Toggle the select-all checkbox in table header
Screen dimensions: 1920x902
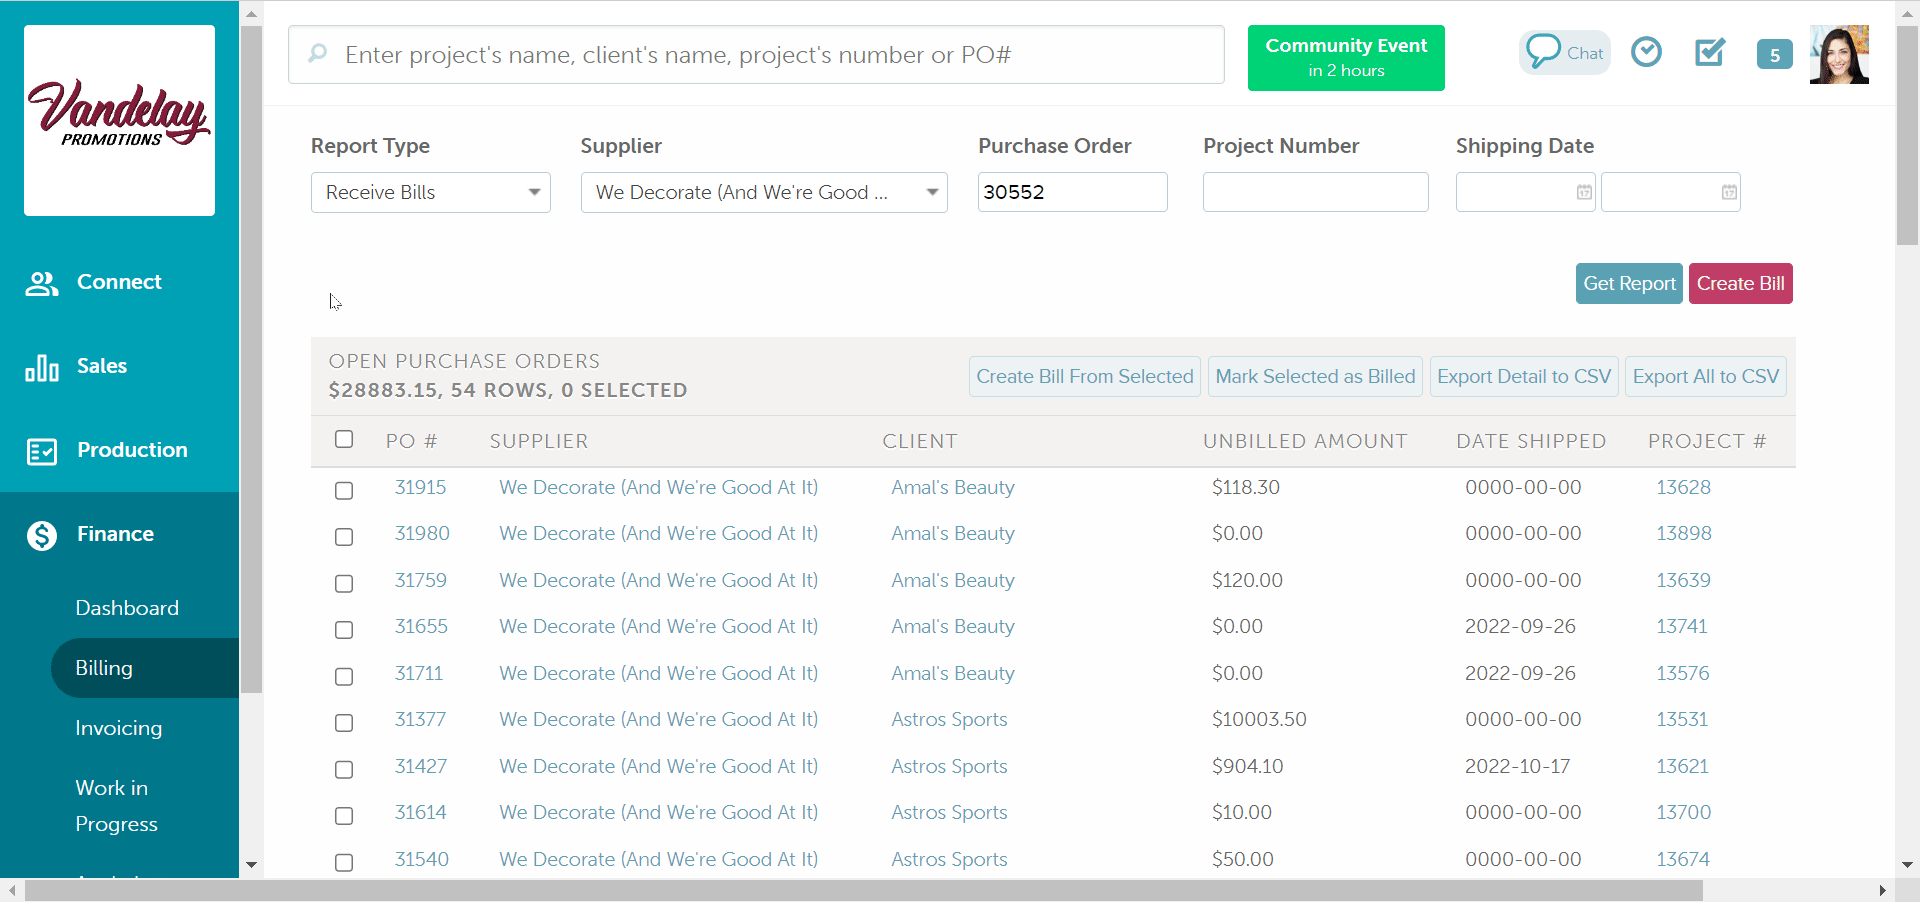(x=344, y=440)
